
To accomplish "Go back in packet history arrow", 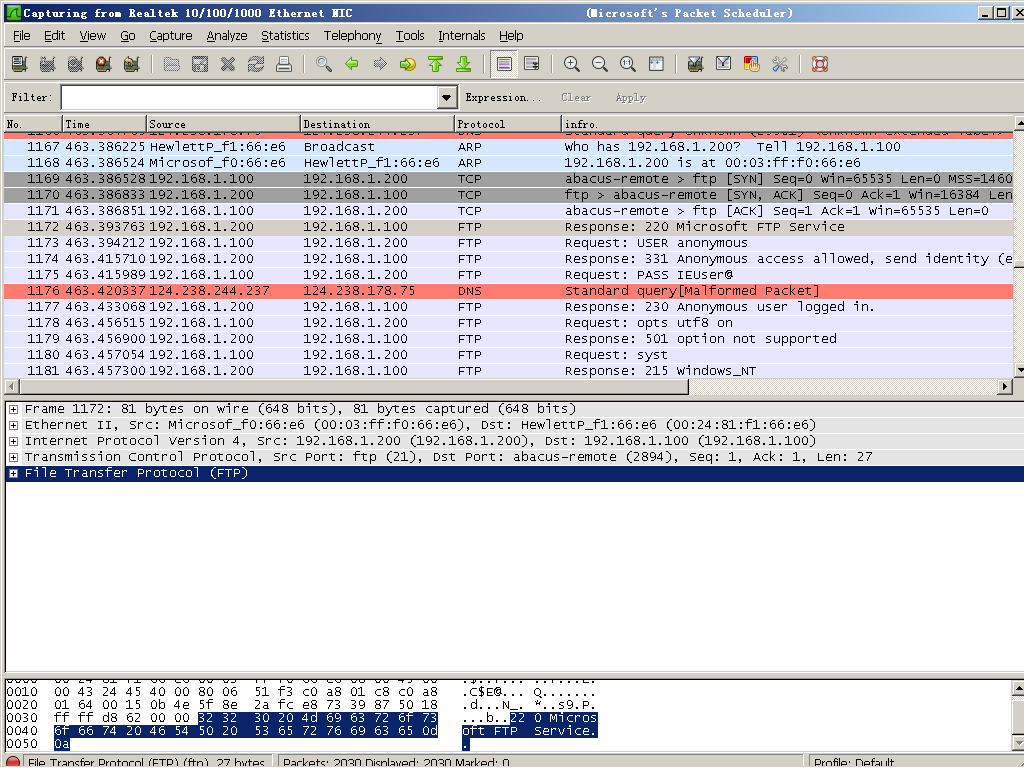I will (x=351, y=63).
